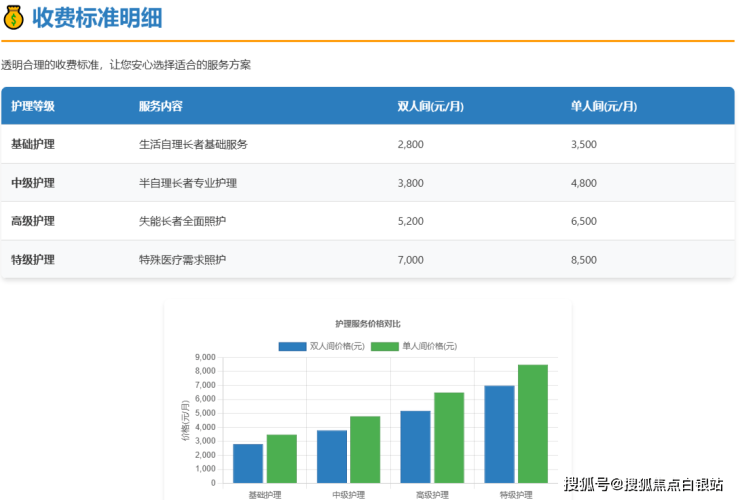Screen dimensions: 740x500
Task: Click the blue legend color swatch
Action: pos(292,346)
